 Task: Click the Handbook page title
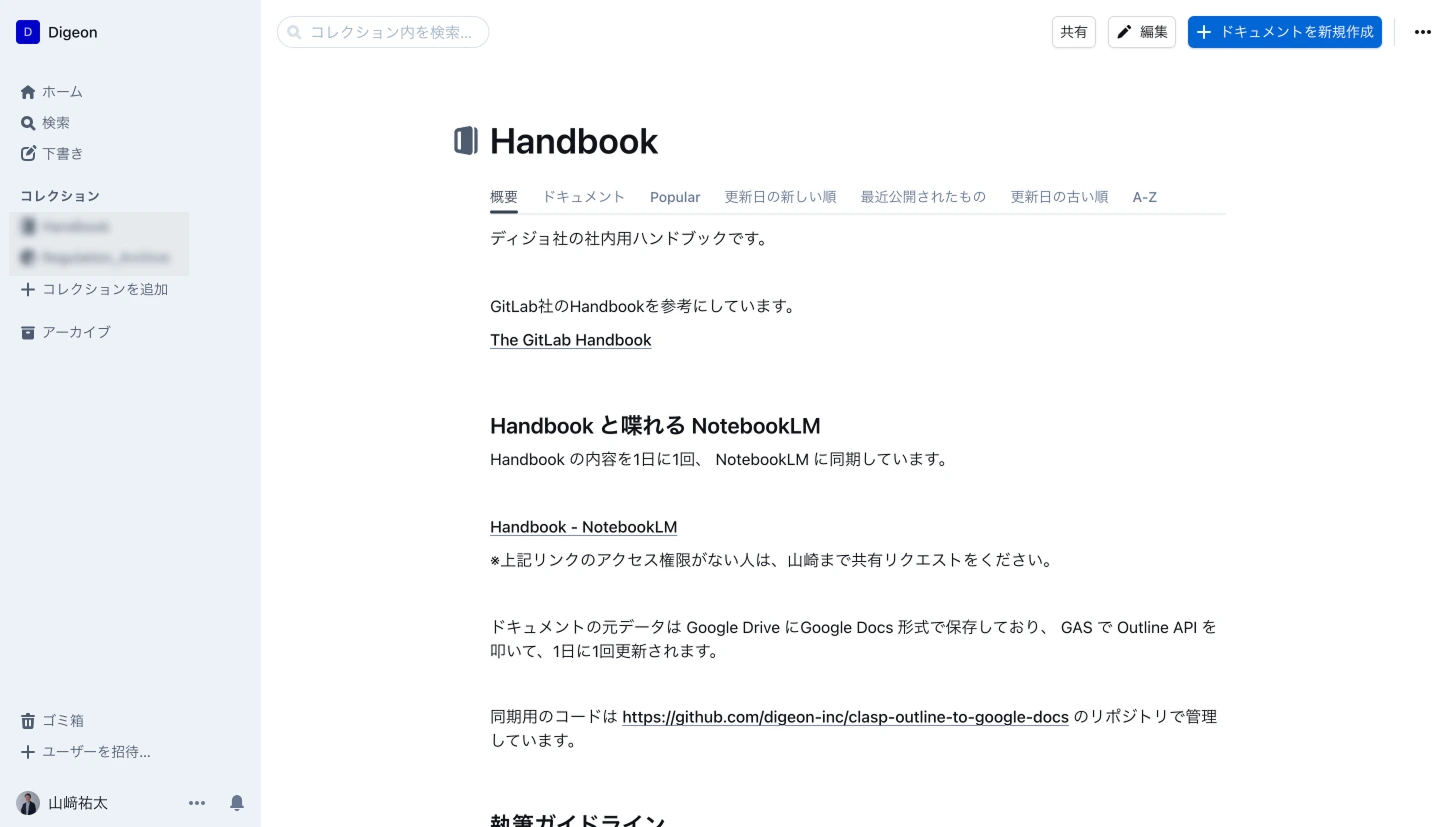click(574, 142)
